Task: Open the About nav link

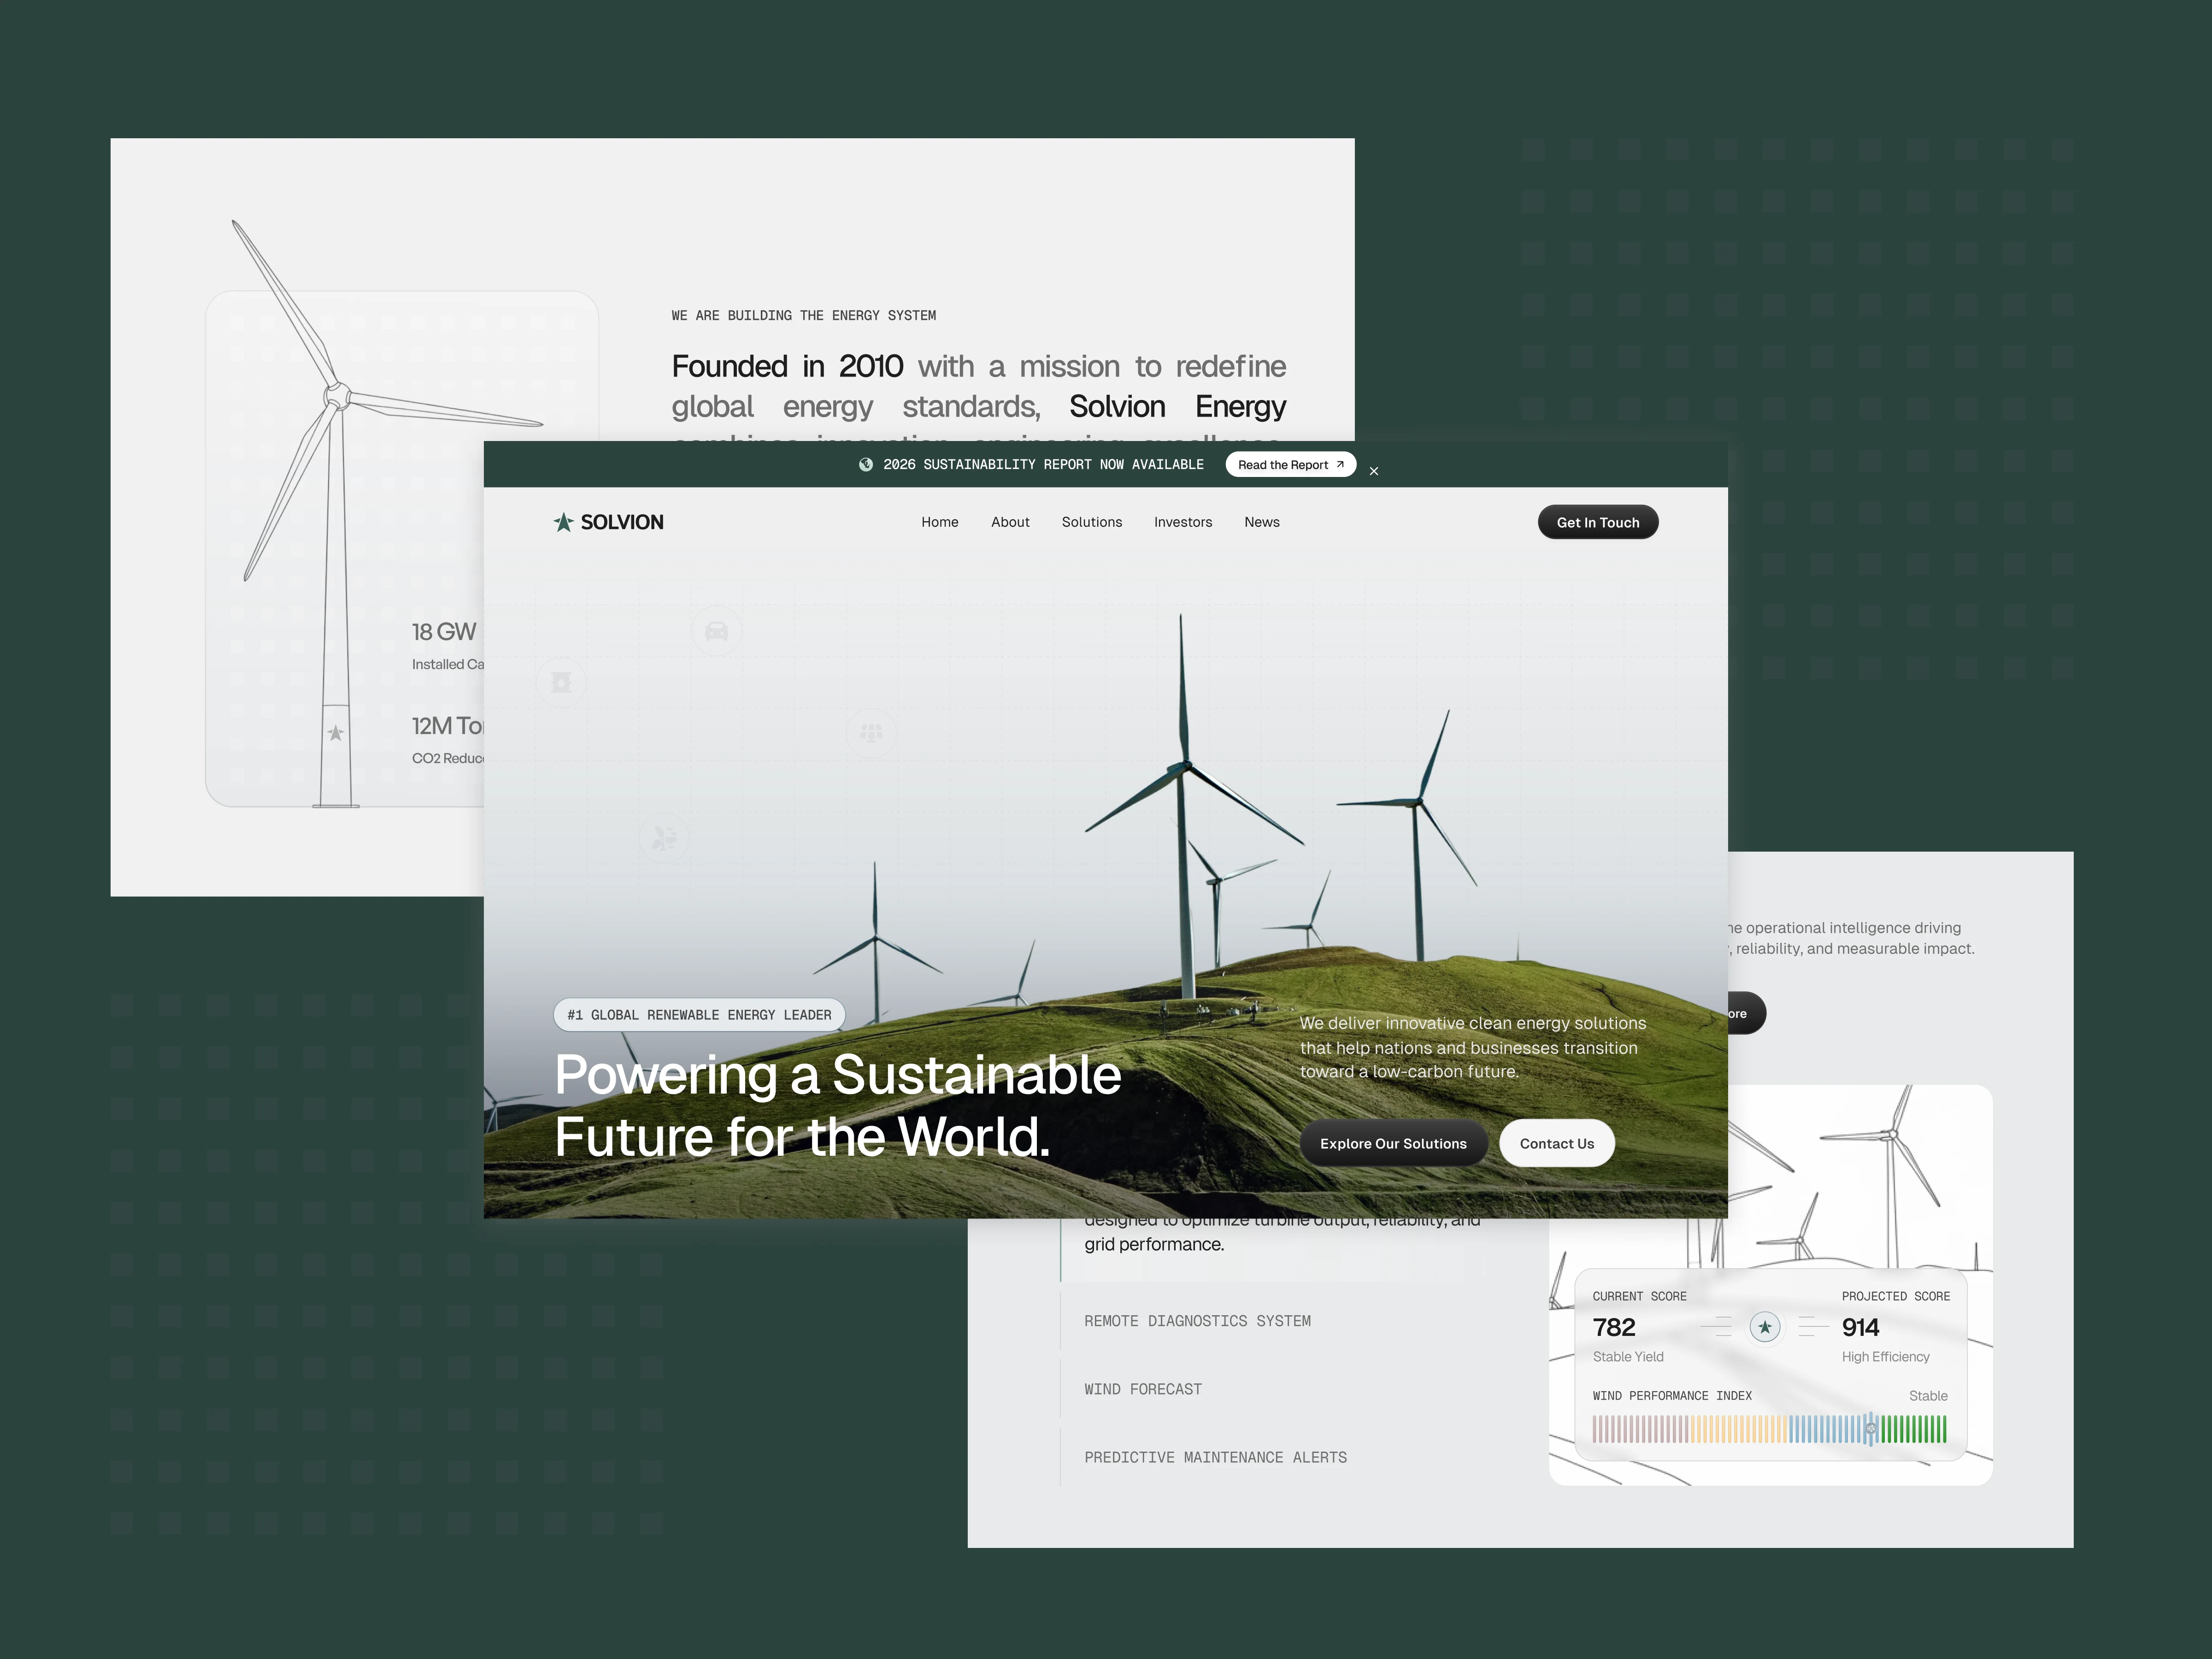Action: [x=1010, y=522]
